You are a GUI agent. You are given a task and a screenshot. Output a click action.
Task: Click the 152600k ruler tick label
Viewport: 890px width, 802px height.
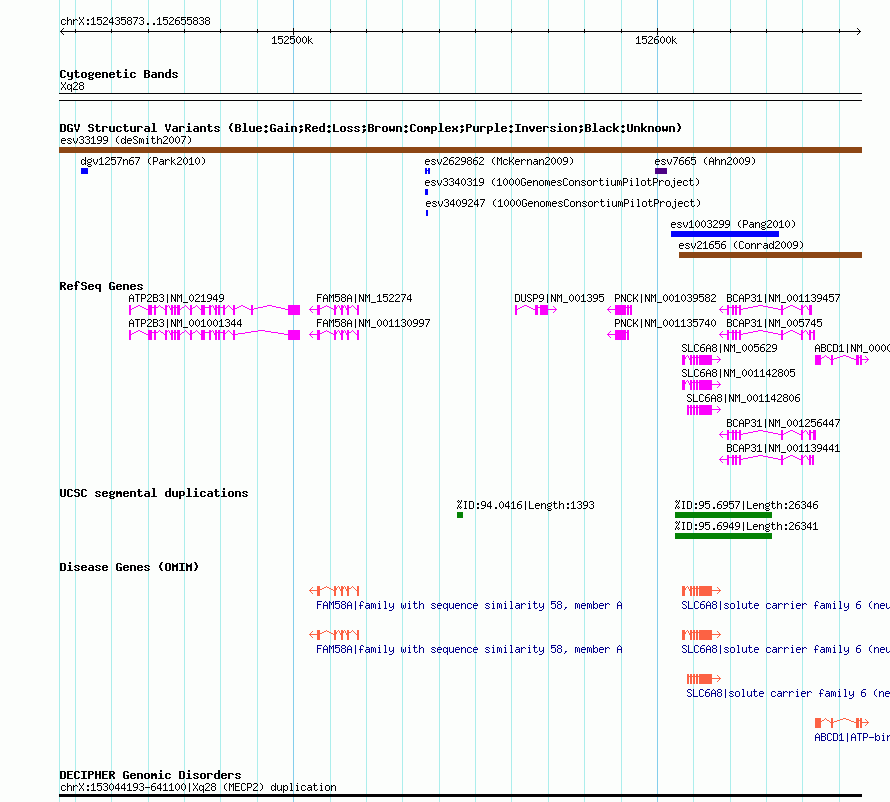[656, 40]
